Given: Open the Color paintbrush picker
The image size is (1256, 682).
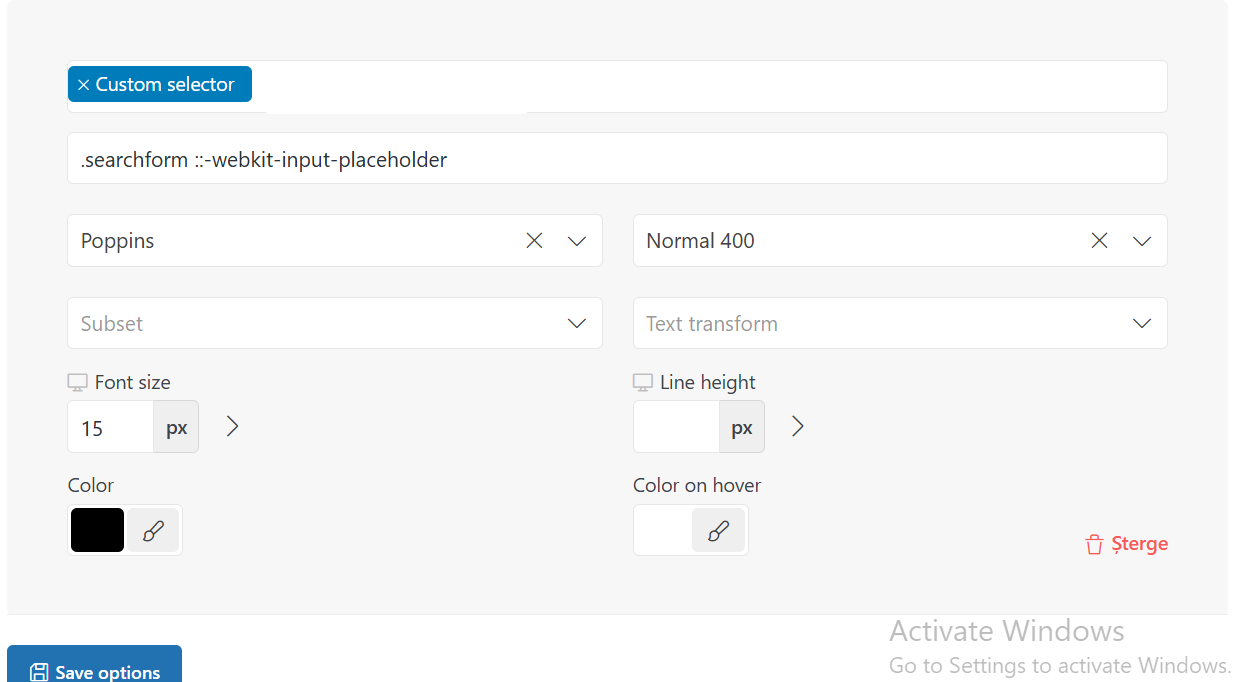Looking at the screenshot, I should pyautogui.click(x=153, y=530).
